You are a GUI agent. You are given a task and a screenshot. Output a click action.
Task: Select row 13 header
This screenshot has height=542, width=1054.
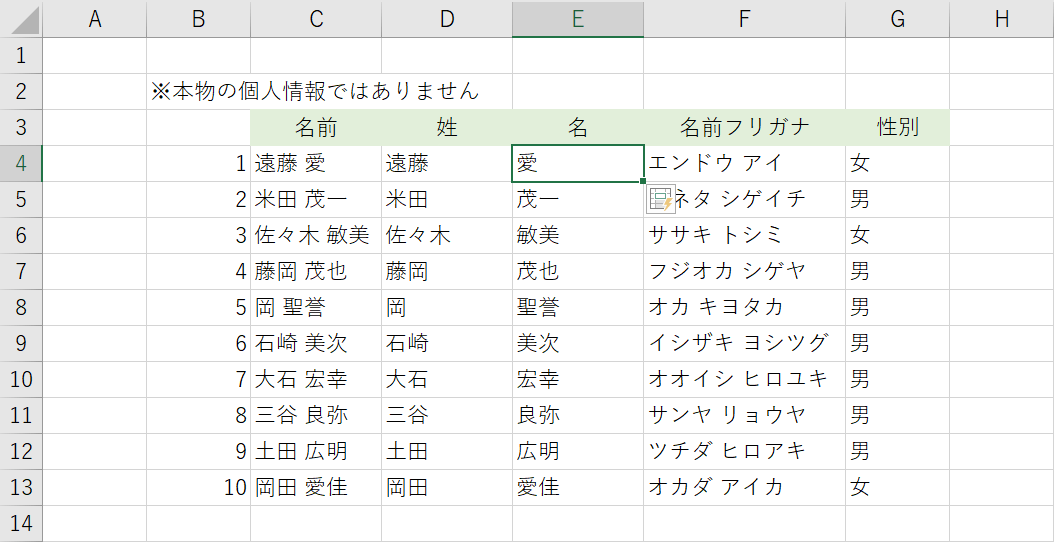coord(21,487)
